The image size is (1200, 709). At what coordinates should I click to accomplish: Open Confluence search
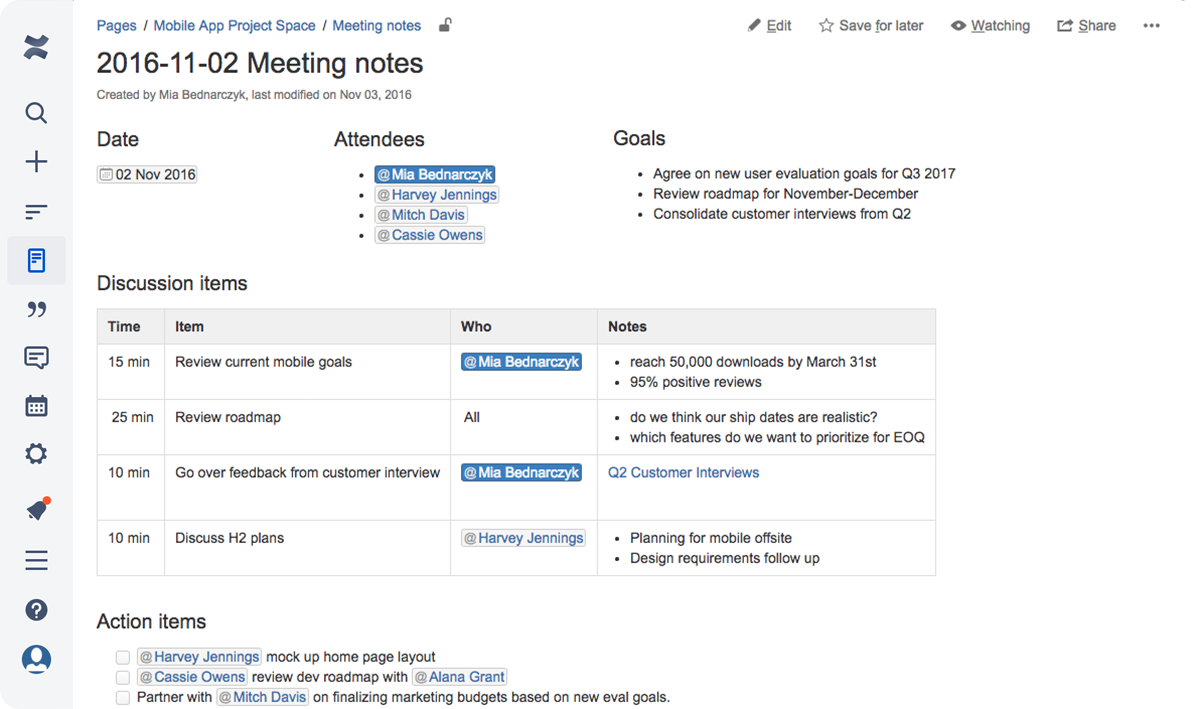[36, 113]
